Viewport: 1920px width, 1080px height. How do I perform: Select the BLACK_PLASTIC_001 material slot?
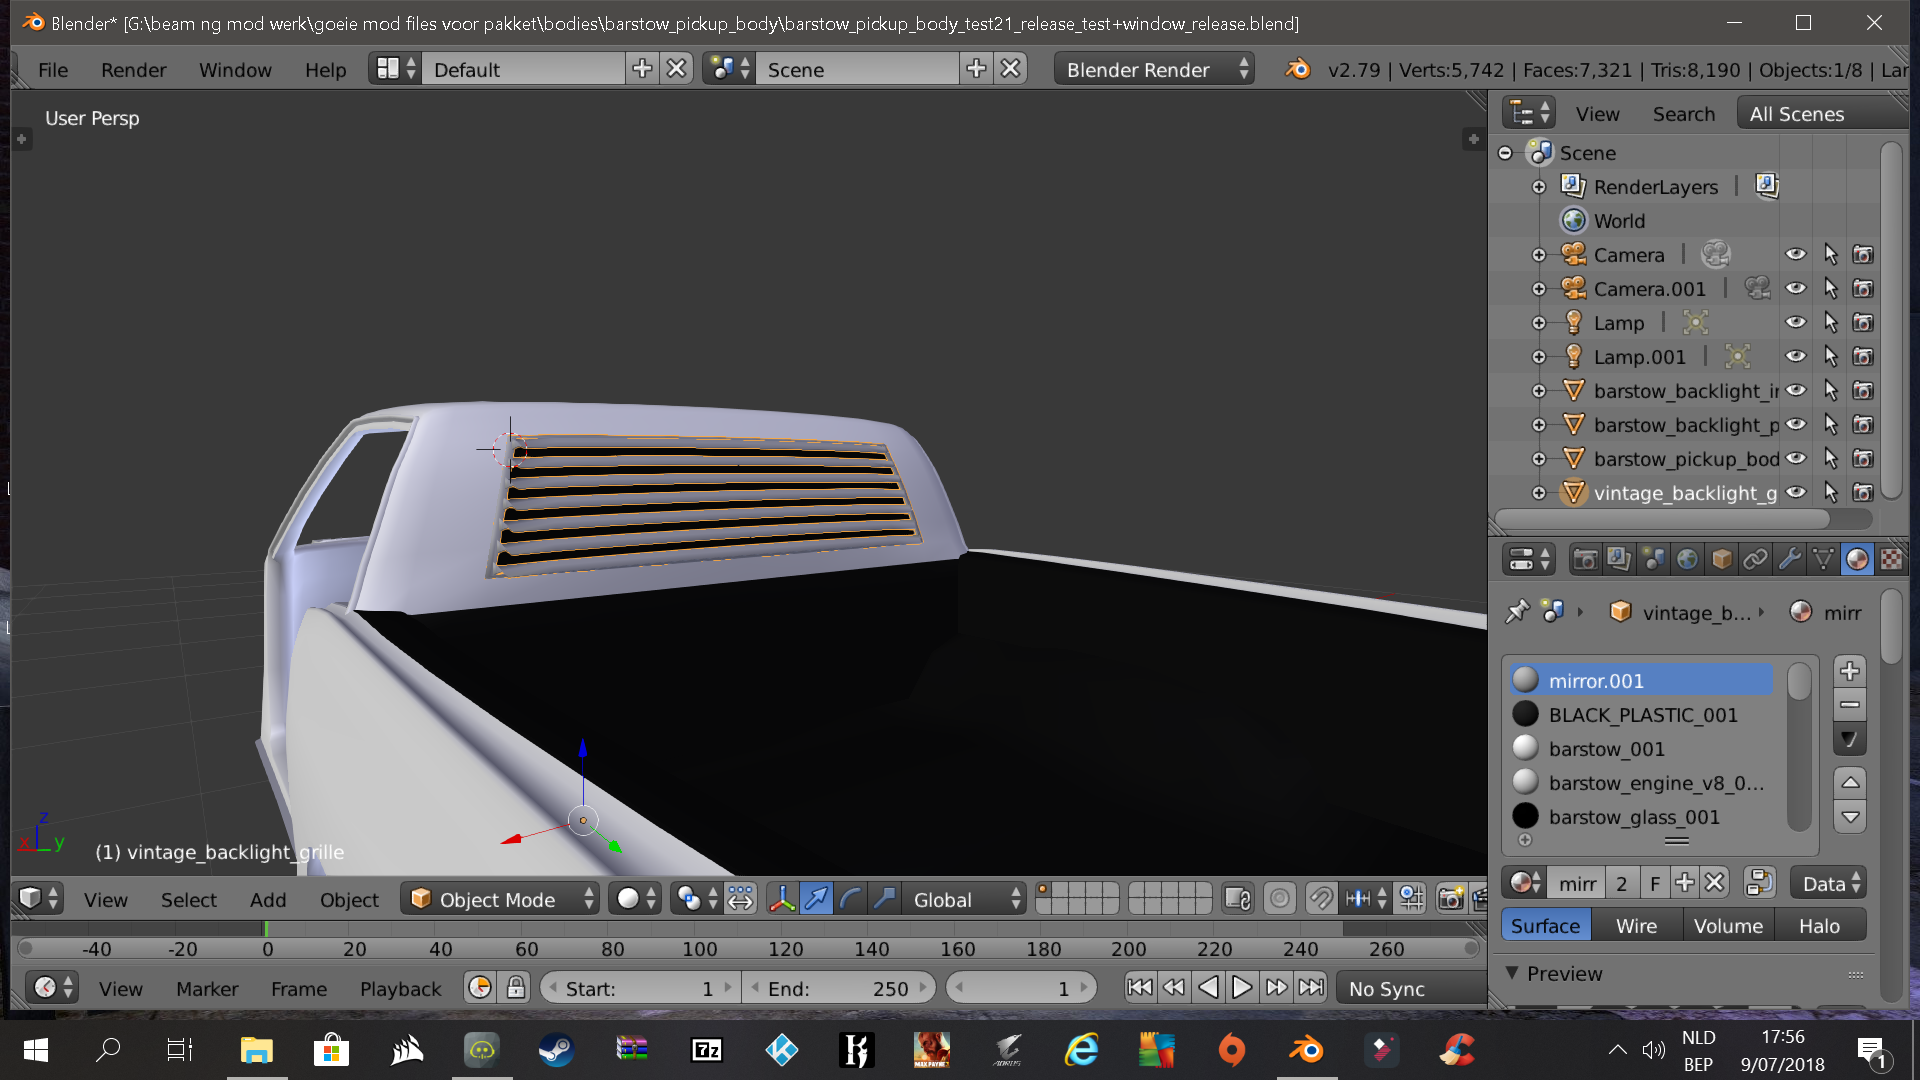tap(1642, 714)
